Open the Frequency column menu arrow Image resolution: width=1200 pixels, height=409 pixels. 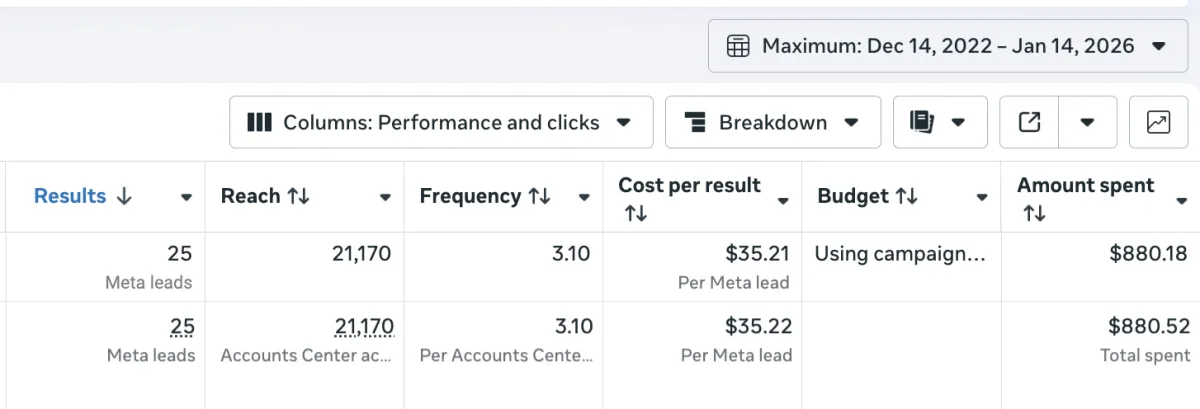tap(584, 198)
